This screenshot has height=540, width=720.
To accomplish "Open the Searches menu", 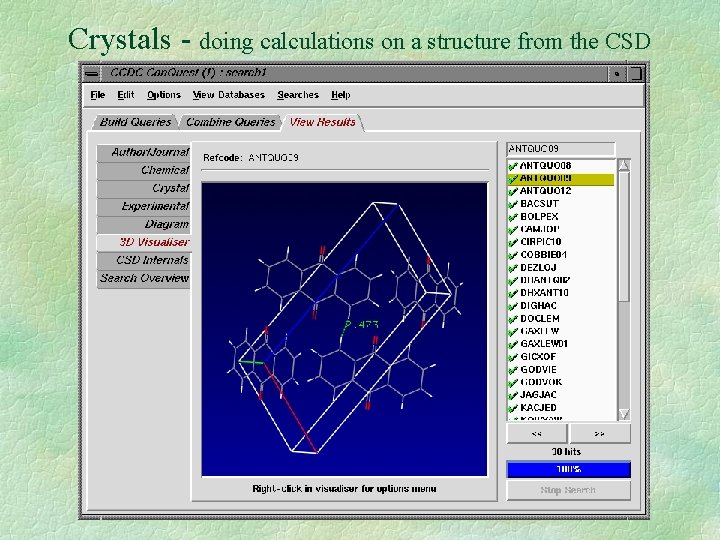I will tap(298, 95).
